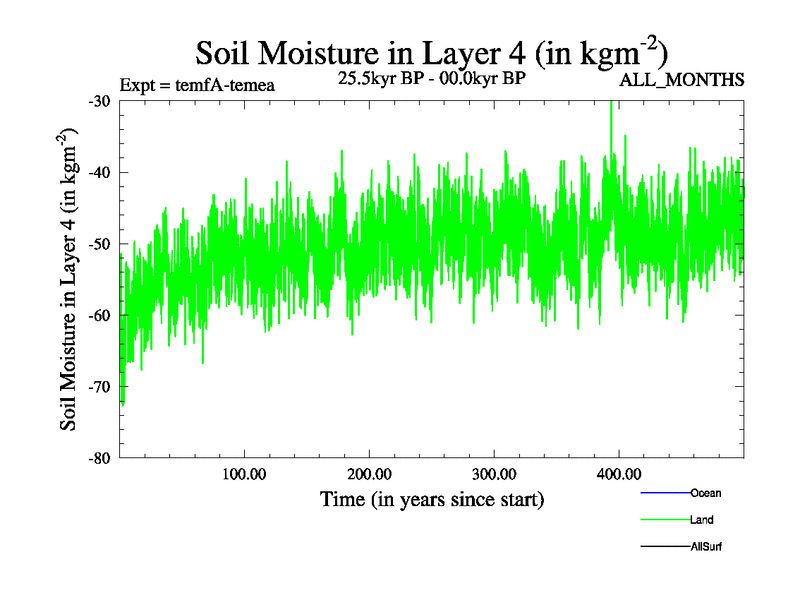The width and height of the screenshot is (800, 600).
Task: Click the -80 y-axis tick label
Action: [99, 458]
